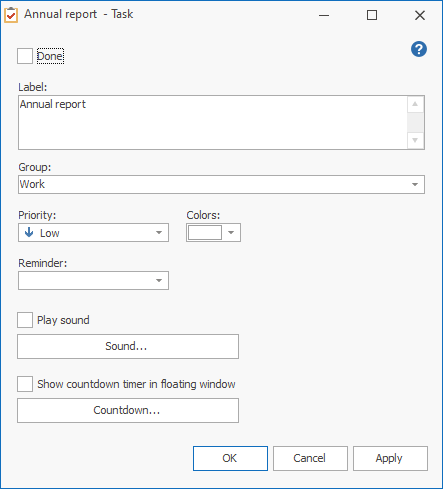Image resolution: width=443 pixels, height=489 pixels.
Task: Maximize the task dialog window
Action: click(372, 15)
